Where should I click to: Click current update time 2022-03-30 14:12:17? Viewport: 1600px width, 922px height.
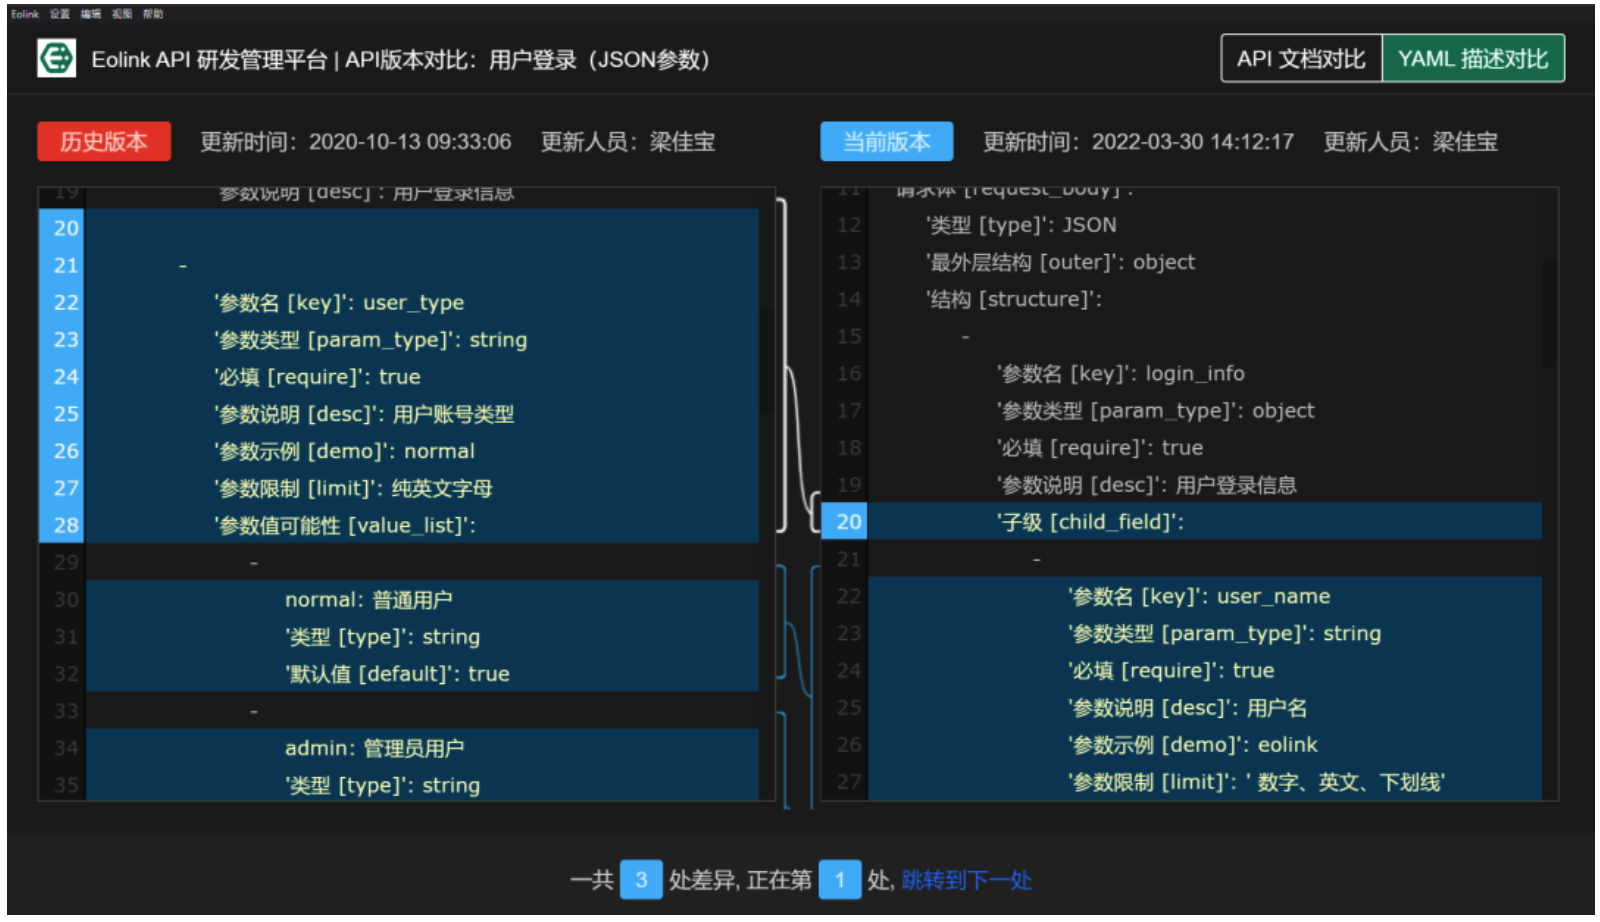click(x=1192, y=142)
